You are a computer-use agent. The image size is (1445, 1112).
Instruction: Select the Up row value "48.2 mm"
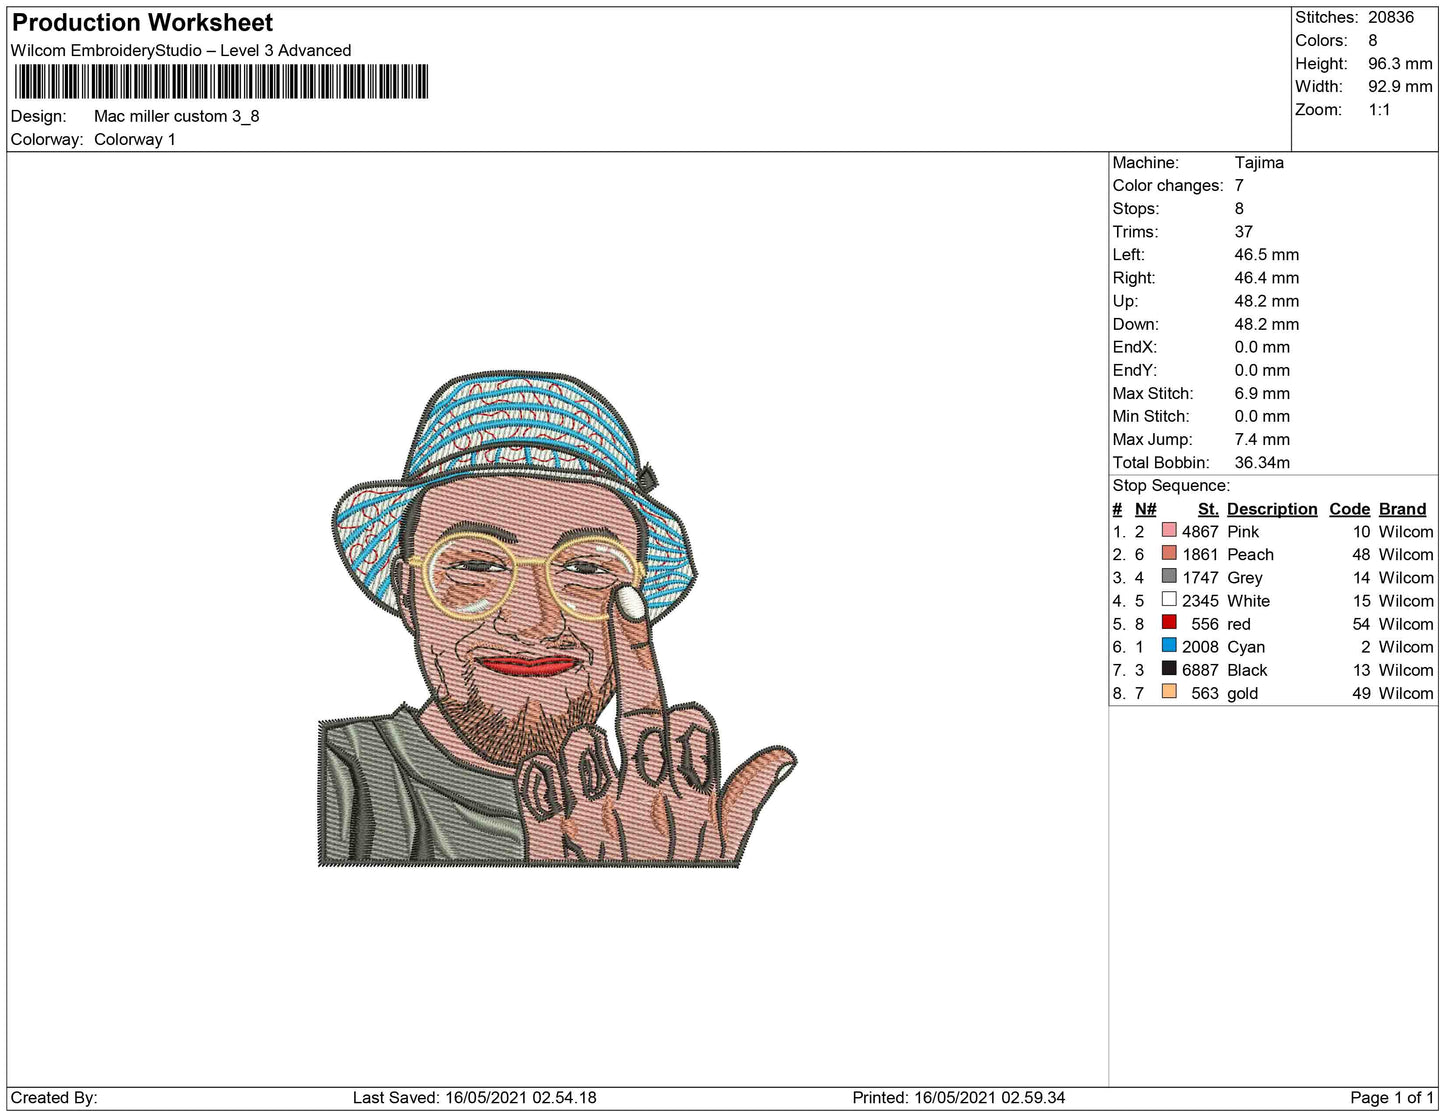(1267, 300)
